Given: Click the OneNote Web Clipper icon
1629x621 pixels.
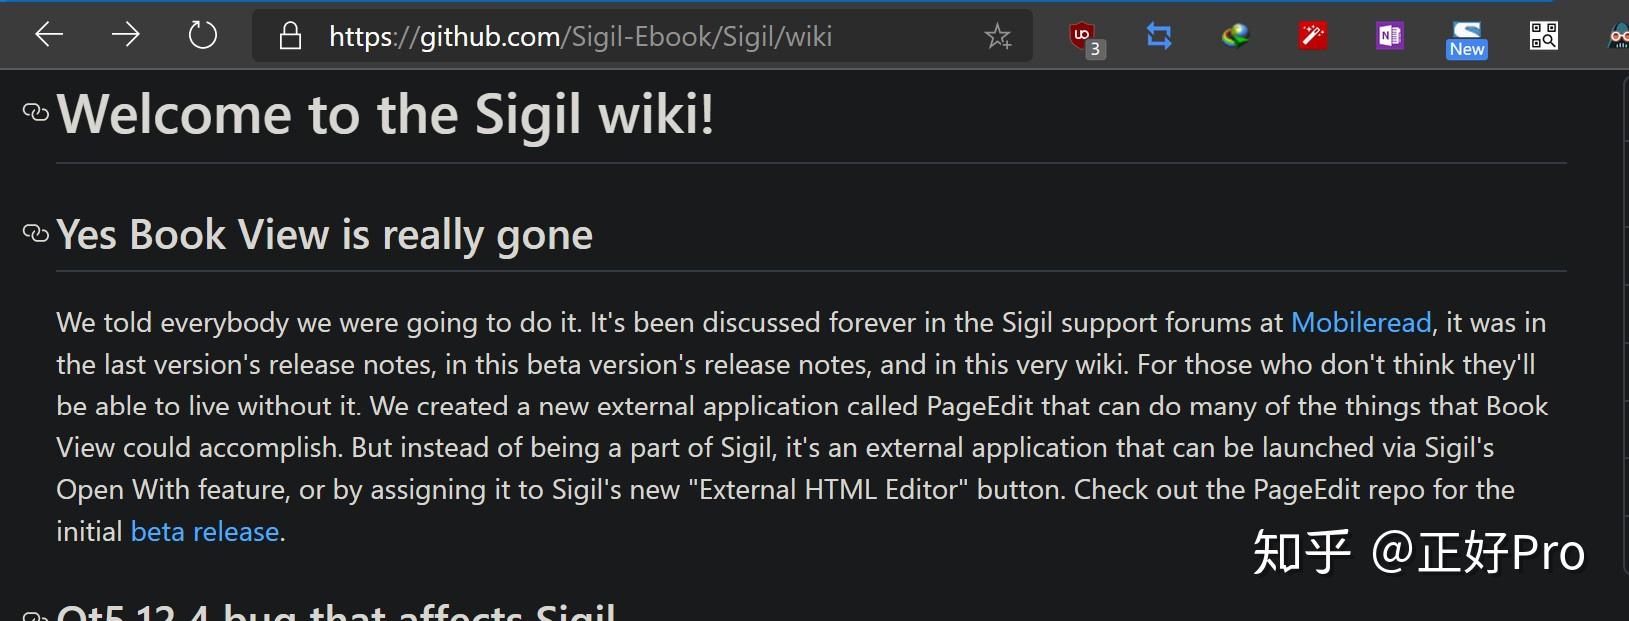Looking at the screenshot, I should tap(1389, 35).
